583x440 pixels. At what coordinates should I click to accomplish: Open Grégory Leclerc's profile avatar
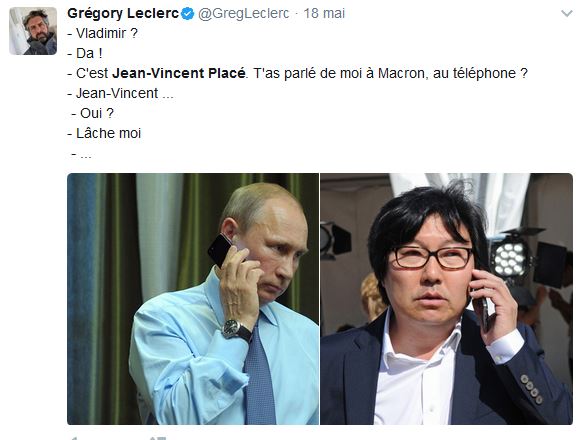(x=33, y=31)
